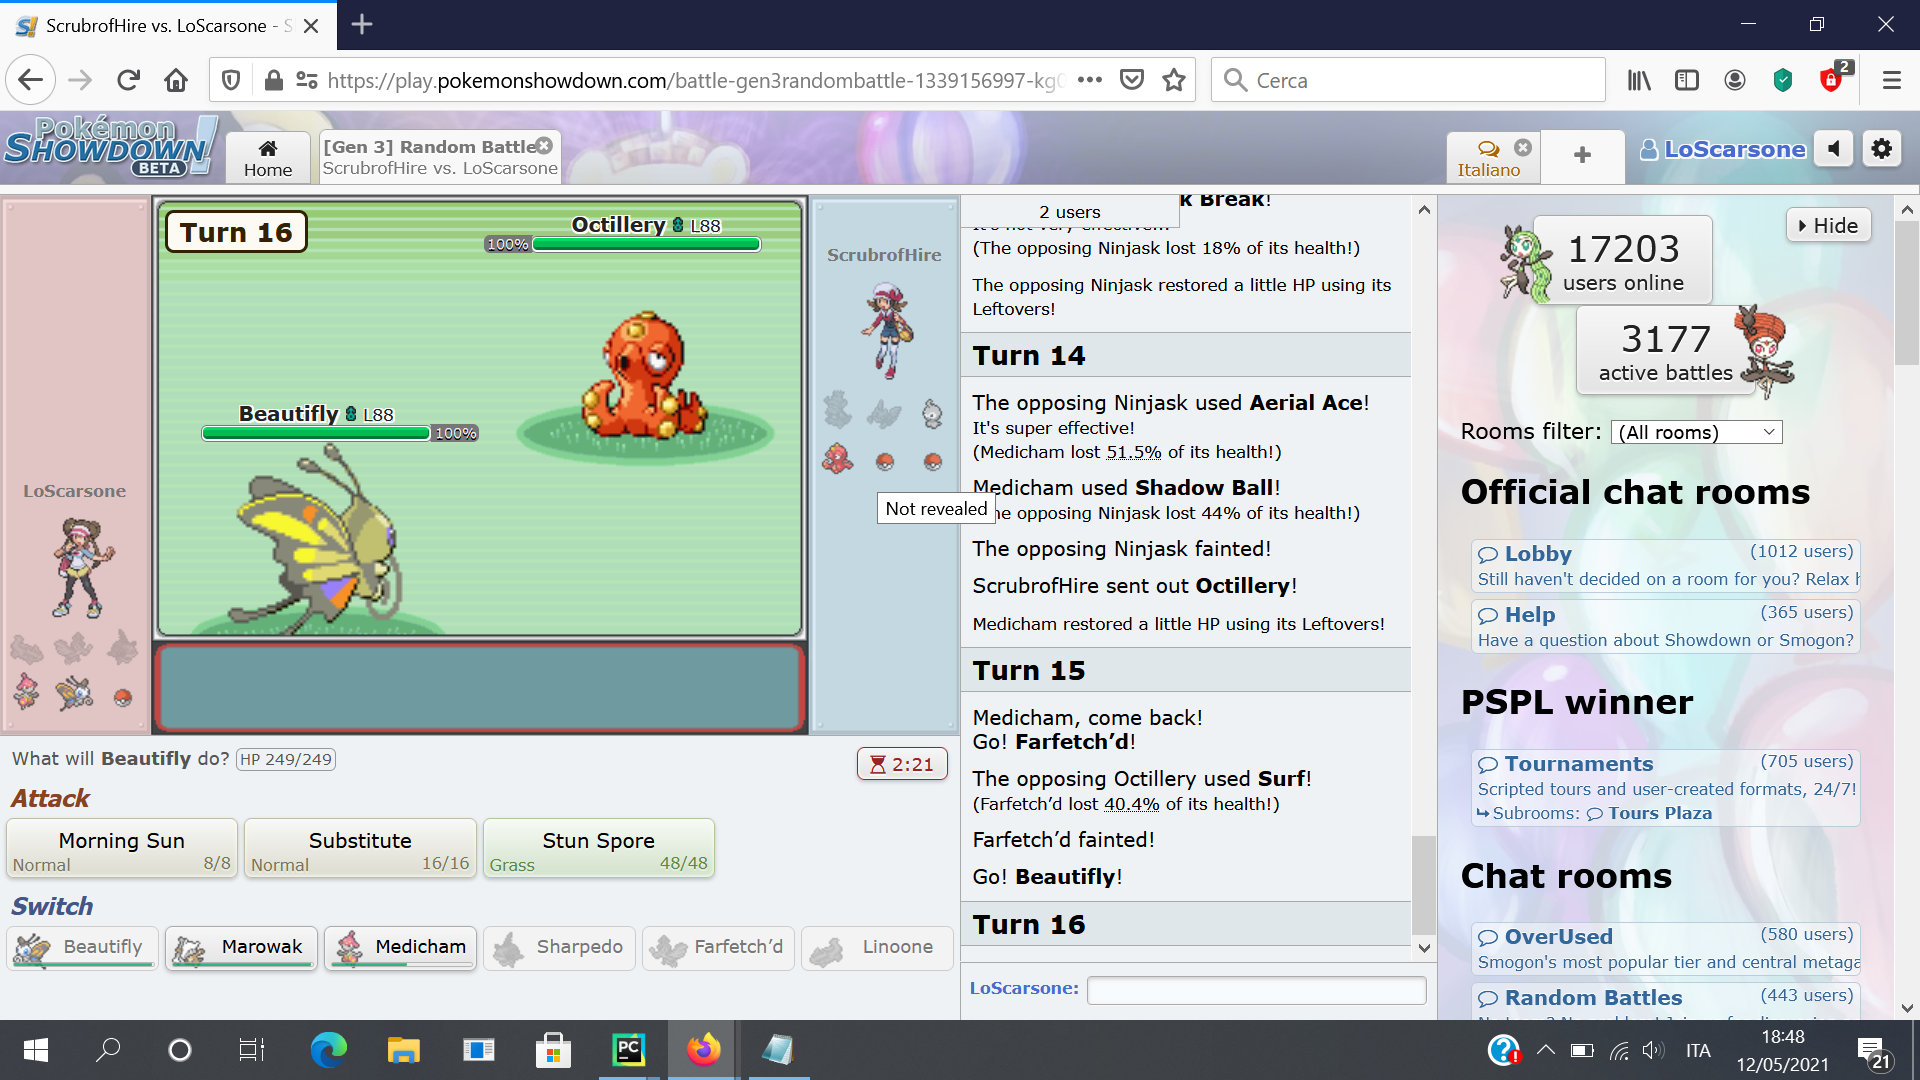The width and height of the screenshot is (1920, 1080).
Task: Use the move Morning Sun
Action: point(122,849)
